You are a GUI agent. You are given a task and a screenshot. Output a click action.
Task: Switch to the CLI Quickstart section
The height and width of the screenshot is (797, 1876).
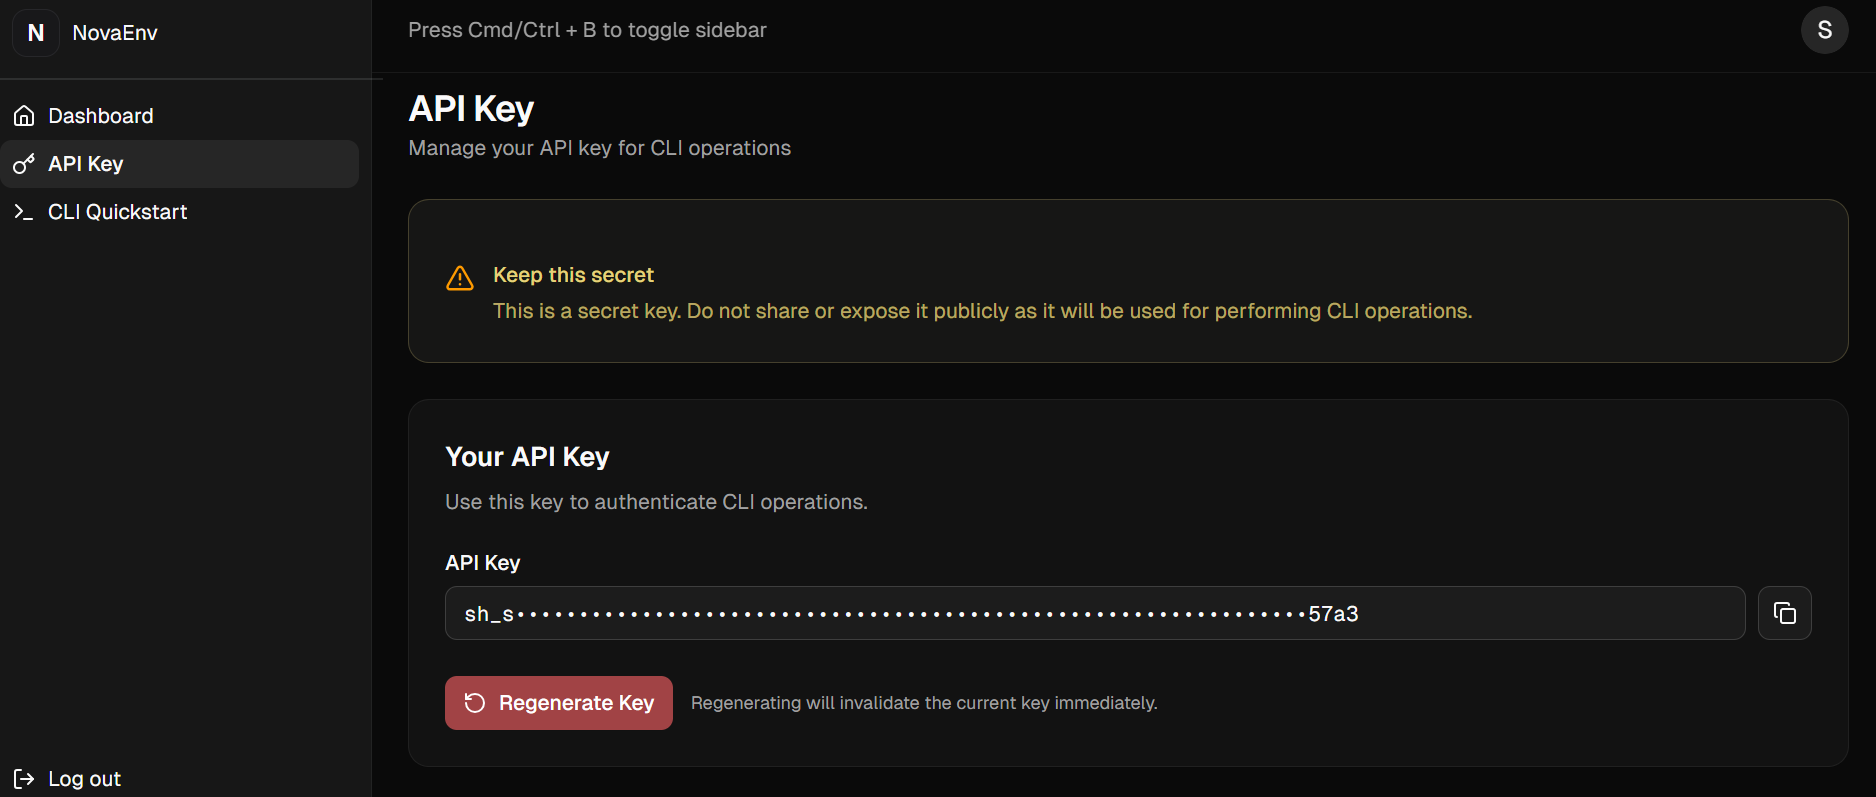(118, 211)
